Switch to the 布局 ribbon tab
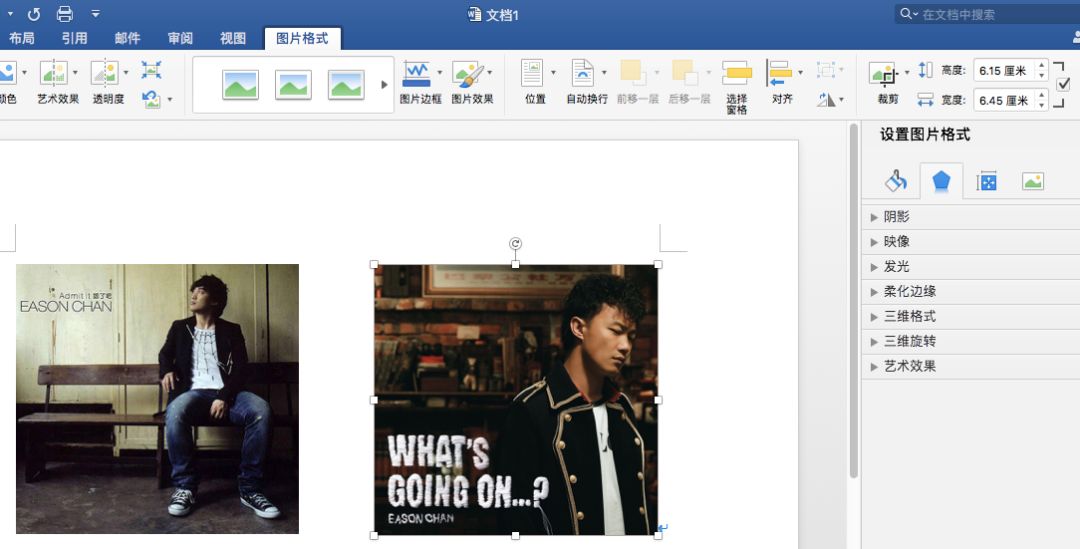This screenshot has height=549, width=1080. [21, 39]
